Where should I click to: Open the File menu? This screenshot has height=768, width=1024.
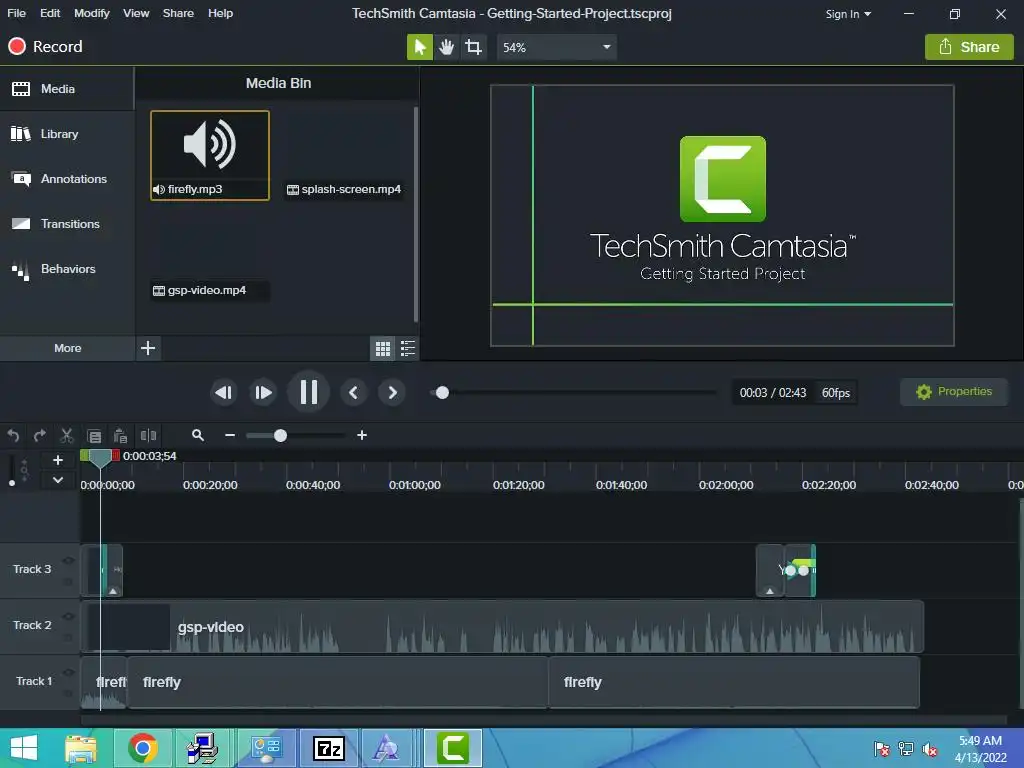[x=16, y=13]
